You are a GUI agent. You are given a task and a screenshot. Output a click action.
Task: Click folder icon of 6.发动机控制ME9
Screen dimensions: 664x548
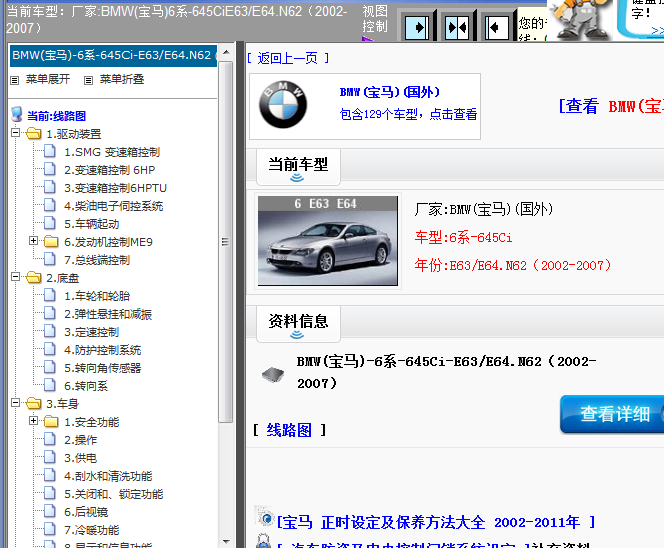[x=51, y=241]
